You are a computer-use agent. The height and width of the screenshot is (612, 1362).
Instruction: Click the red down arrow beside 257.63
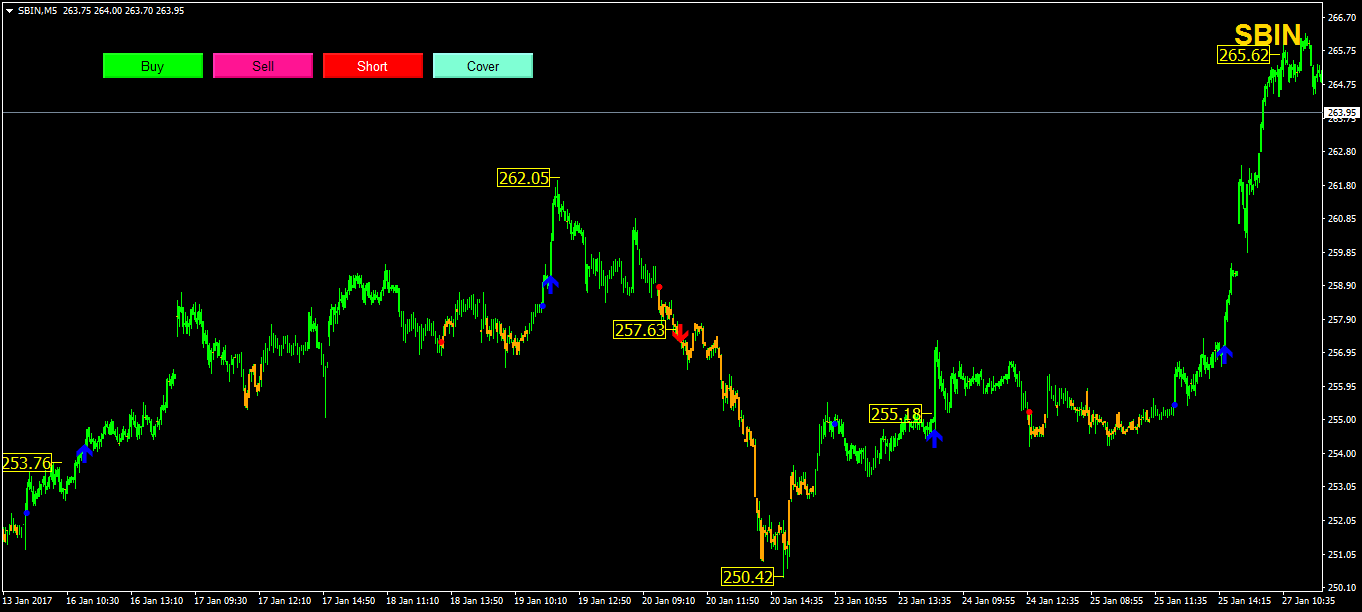[x=680, y=333]
